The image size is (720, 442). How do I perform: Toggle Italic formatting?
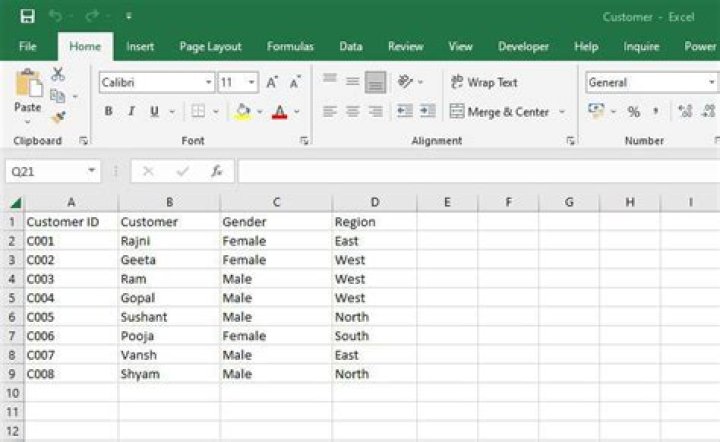(x=131, y=112)
